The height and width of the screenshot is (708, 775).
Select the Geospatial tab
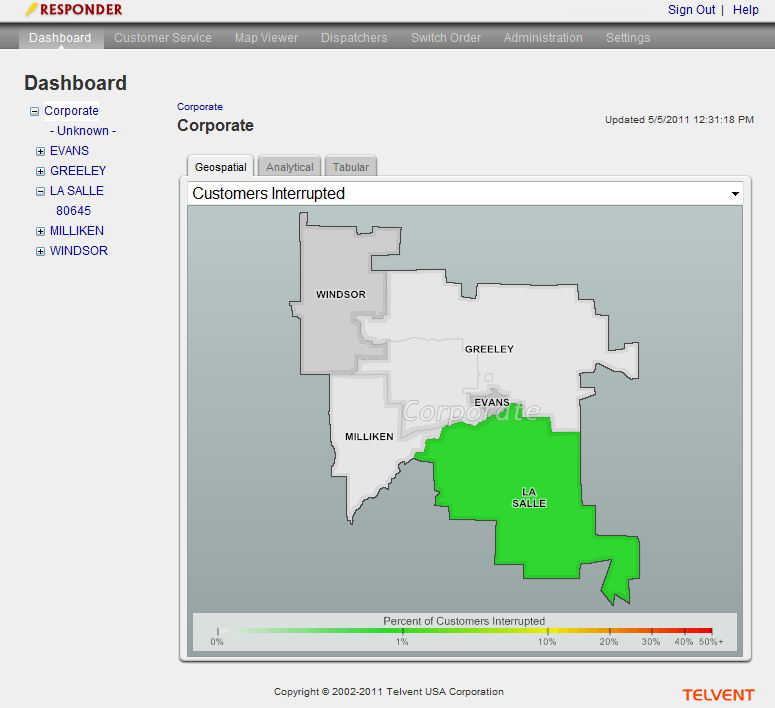click(x=221, y=167)
